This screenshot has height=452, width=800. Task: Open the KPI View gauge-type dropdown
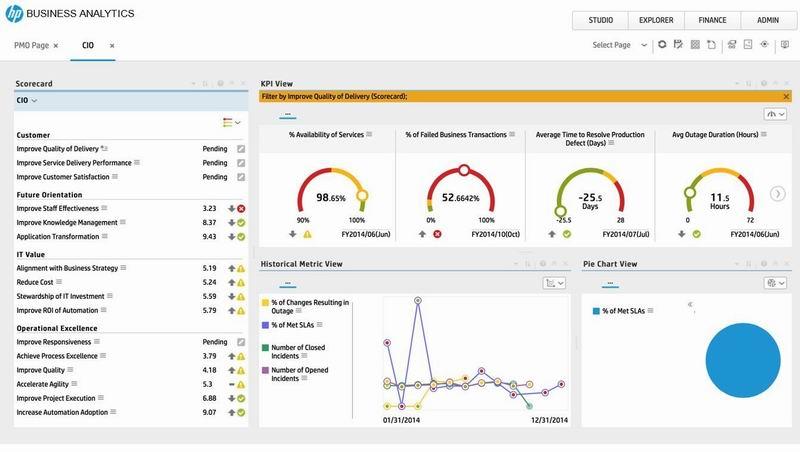[x=775, y=114]
